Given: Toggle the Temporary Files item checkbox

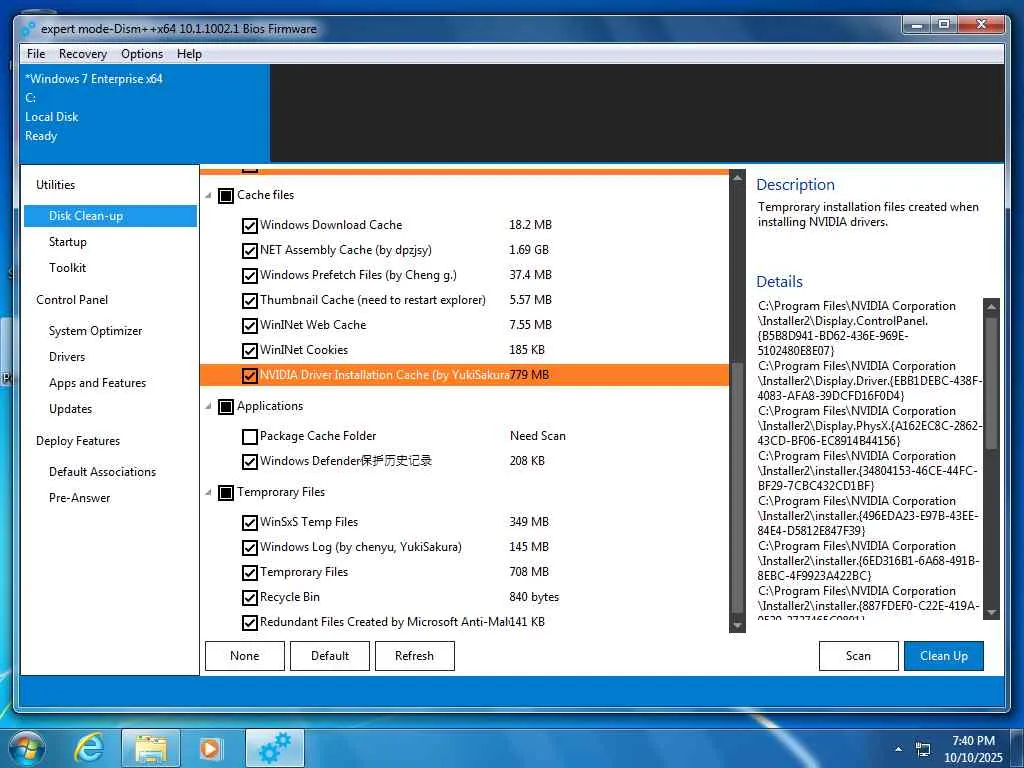Looking at the screenshot, I should coord(249,573).
